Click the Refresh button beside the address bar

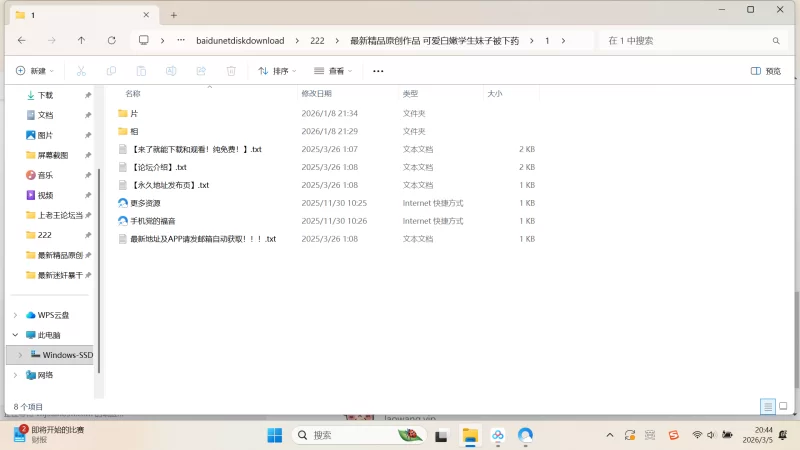(111, 40)
